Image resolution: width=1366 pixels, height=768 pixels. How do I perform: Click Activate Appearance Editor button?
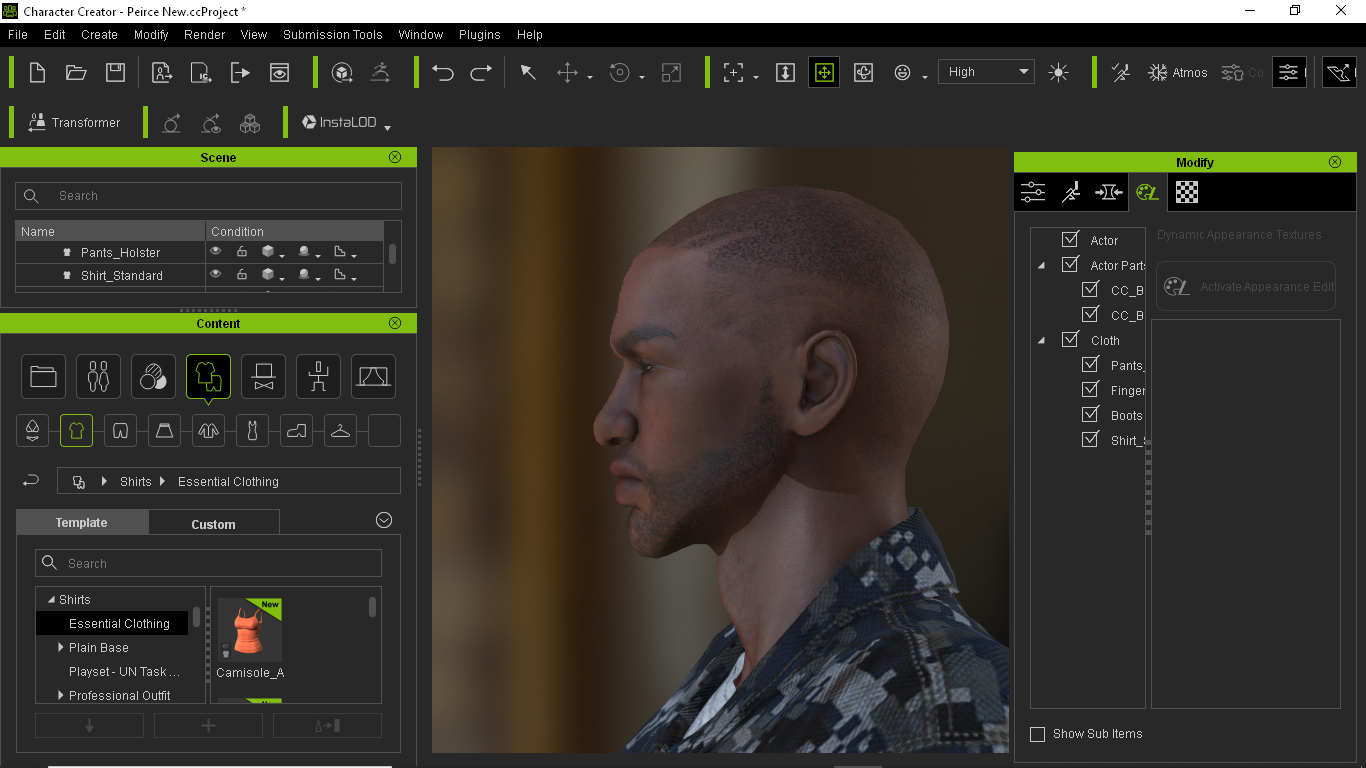click(x=1247, y=287)
